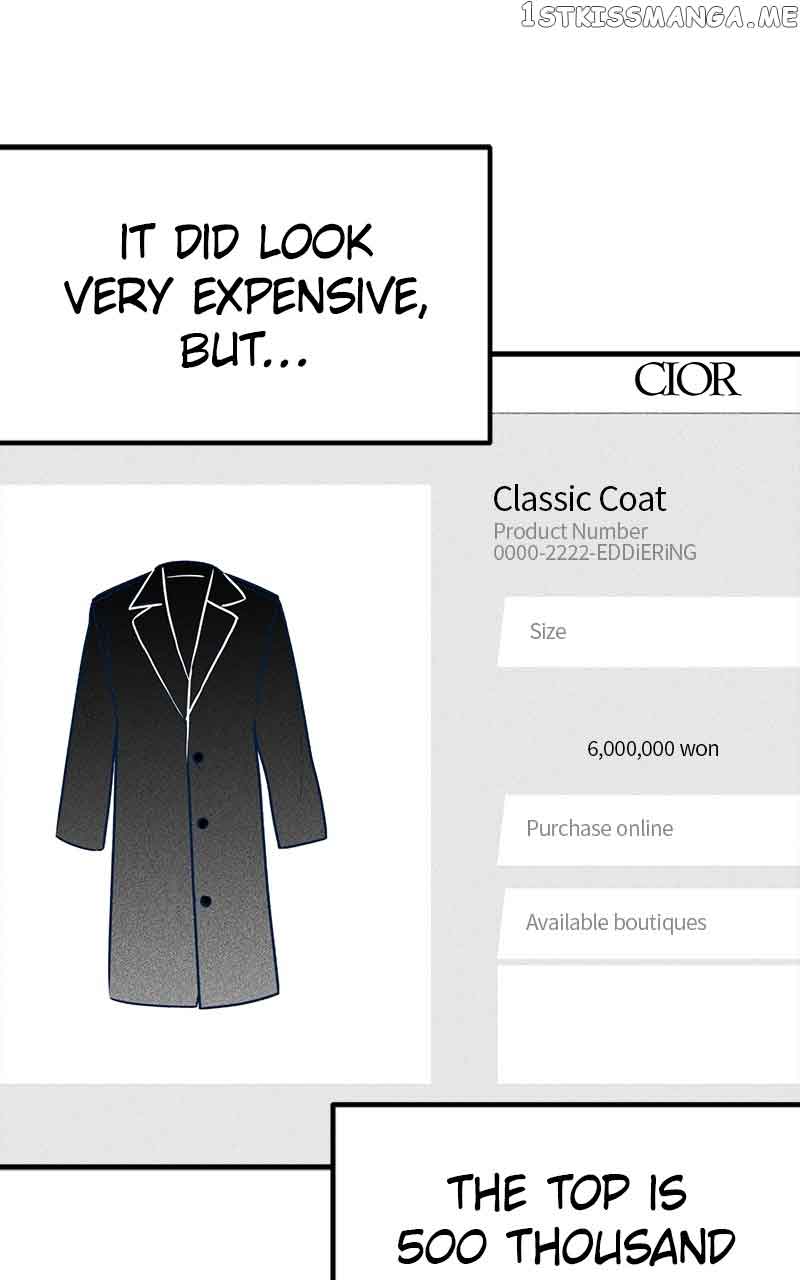Click the Classic Coat product title

click(579, 498)
